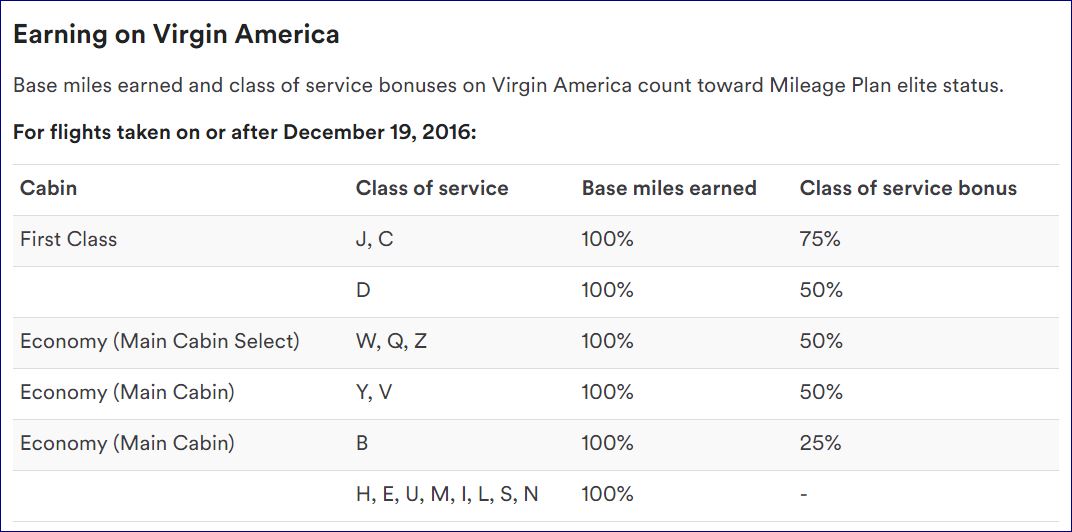This screenshot has height=532, width=1072.
Task: Click the "W, Q, Z" class cell
Action: coord(391,341)
